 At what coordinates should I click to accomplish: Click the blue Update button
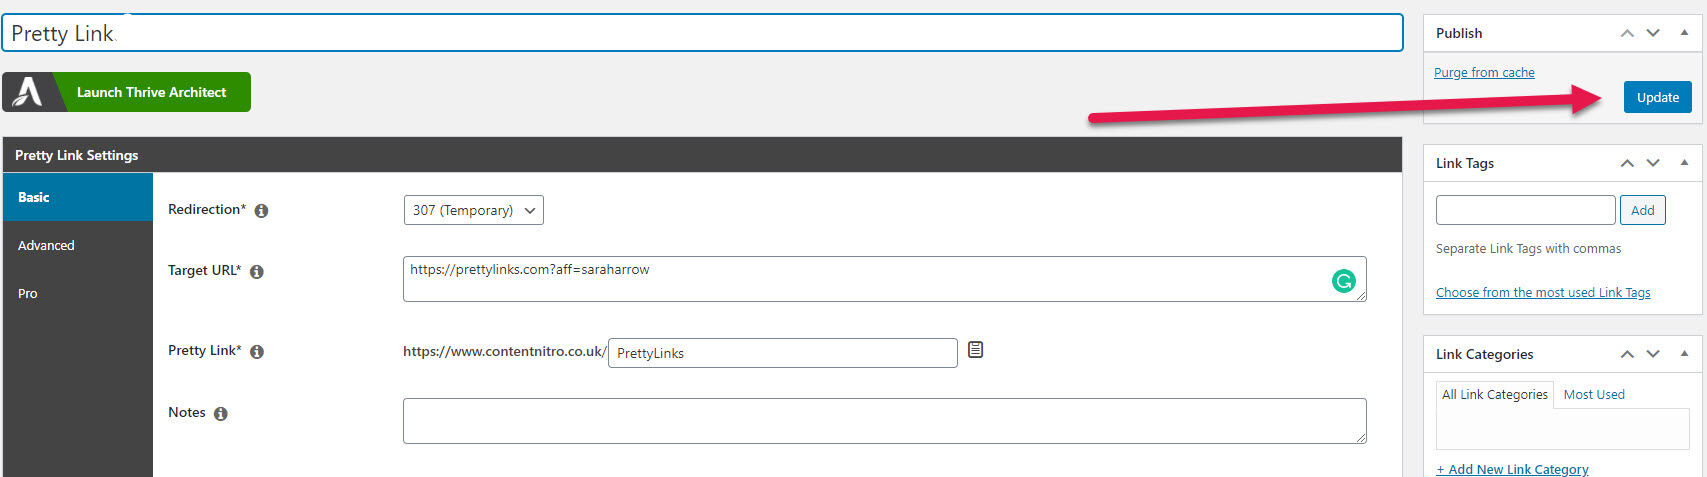point(1658,97)
